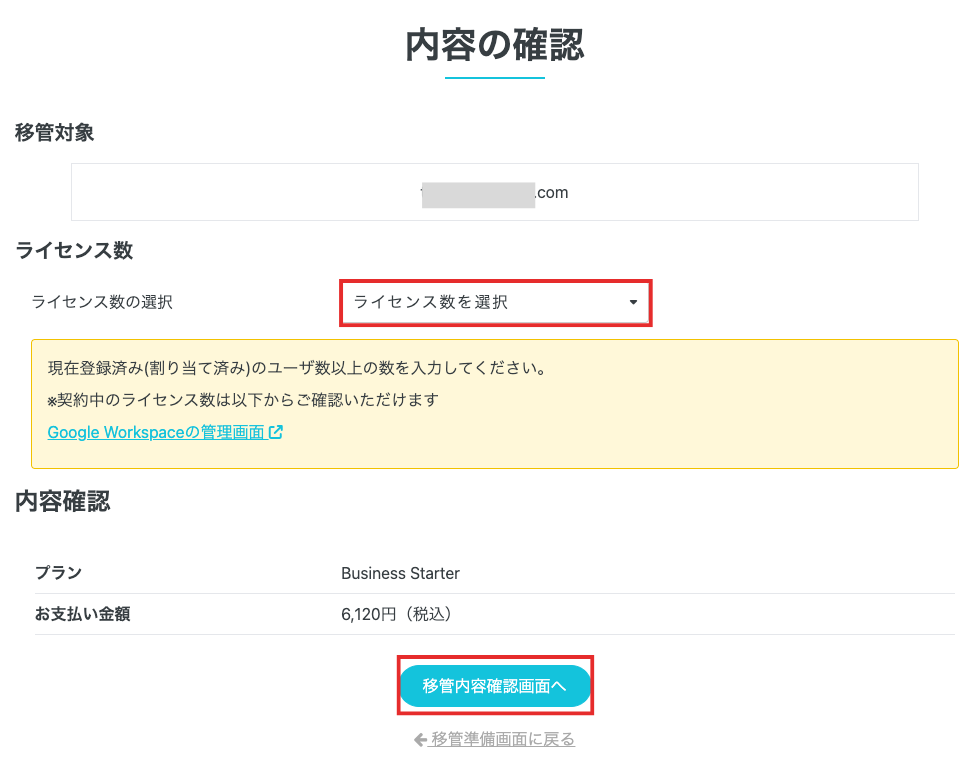Click the ライセンス数 section heading
The width and height of the screenshot is (971, 758).
74,250
